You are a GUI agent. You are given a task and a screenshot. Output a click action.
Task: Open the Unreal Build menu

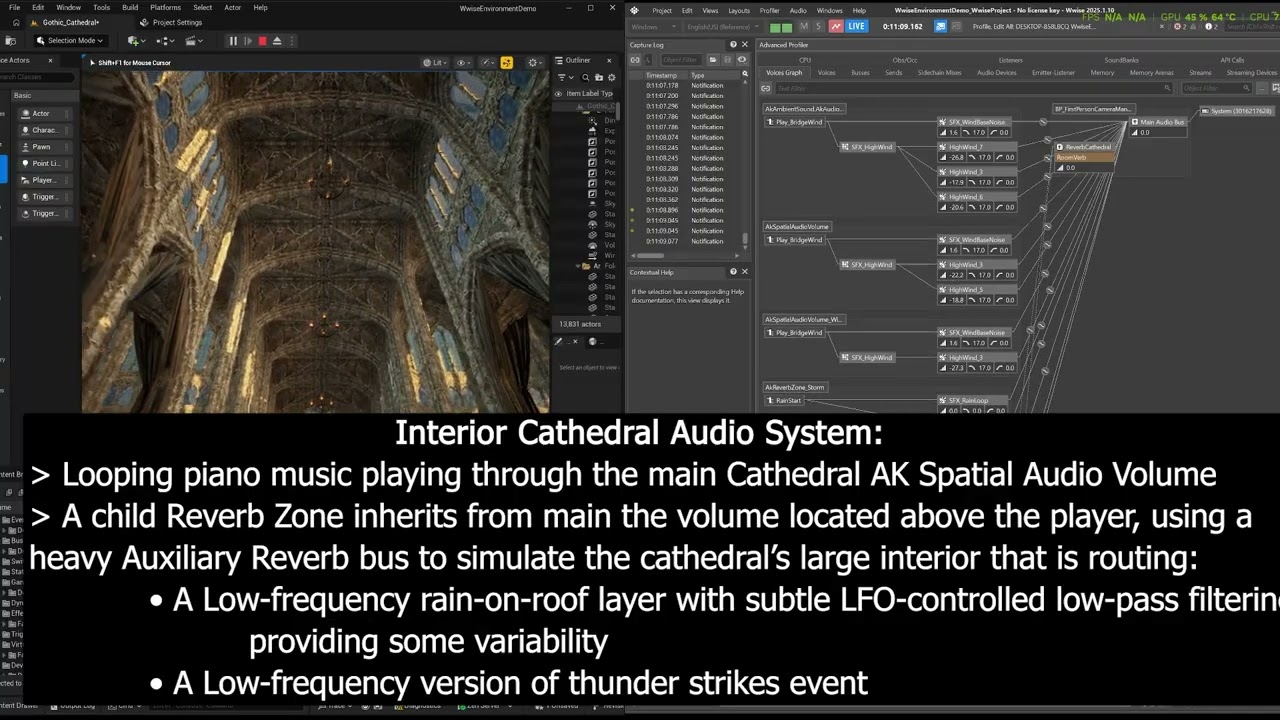coord(130,8)
